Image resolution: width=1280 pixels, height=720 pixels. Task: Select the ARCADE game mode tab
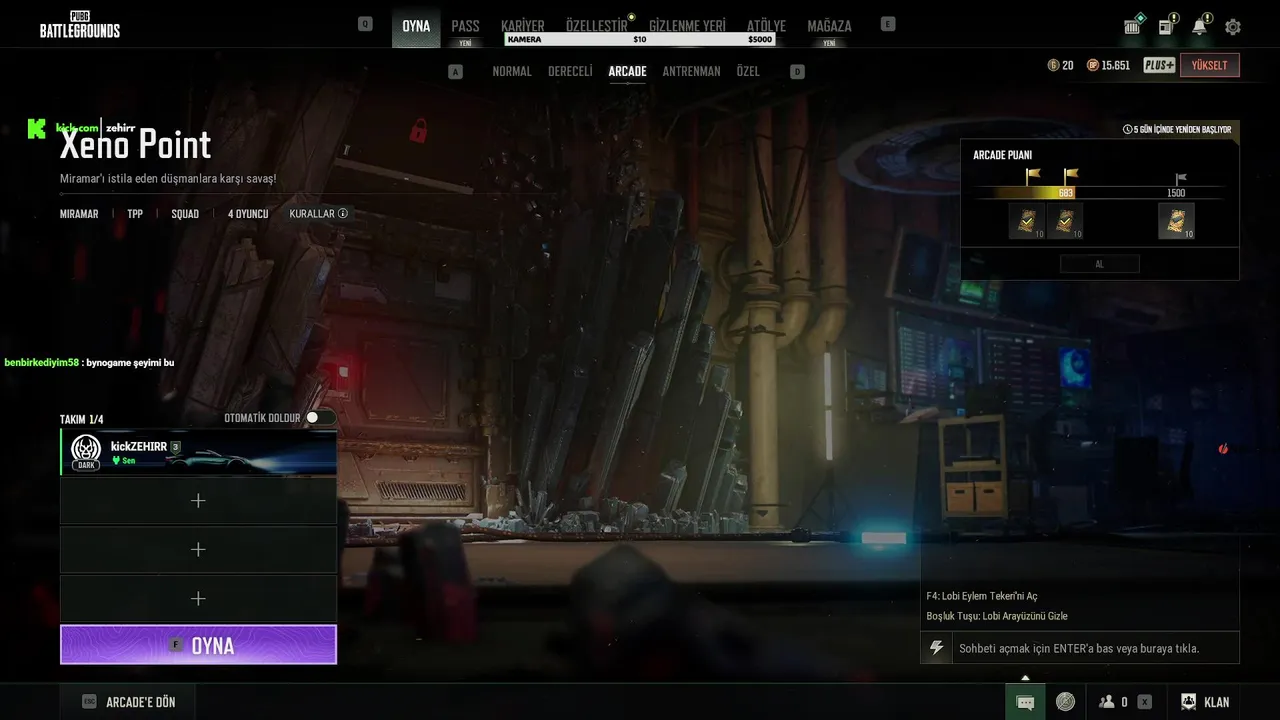[627, 71]
